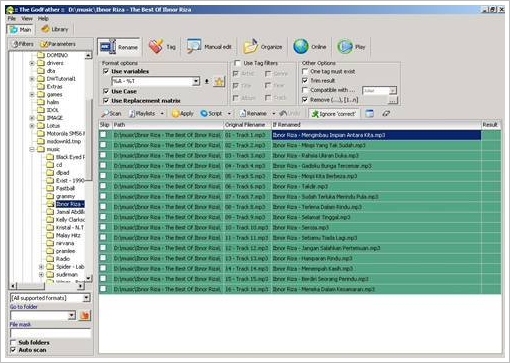Switch to the Library tab
This screenshot has width=510, height=363.
55,29
